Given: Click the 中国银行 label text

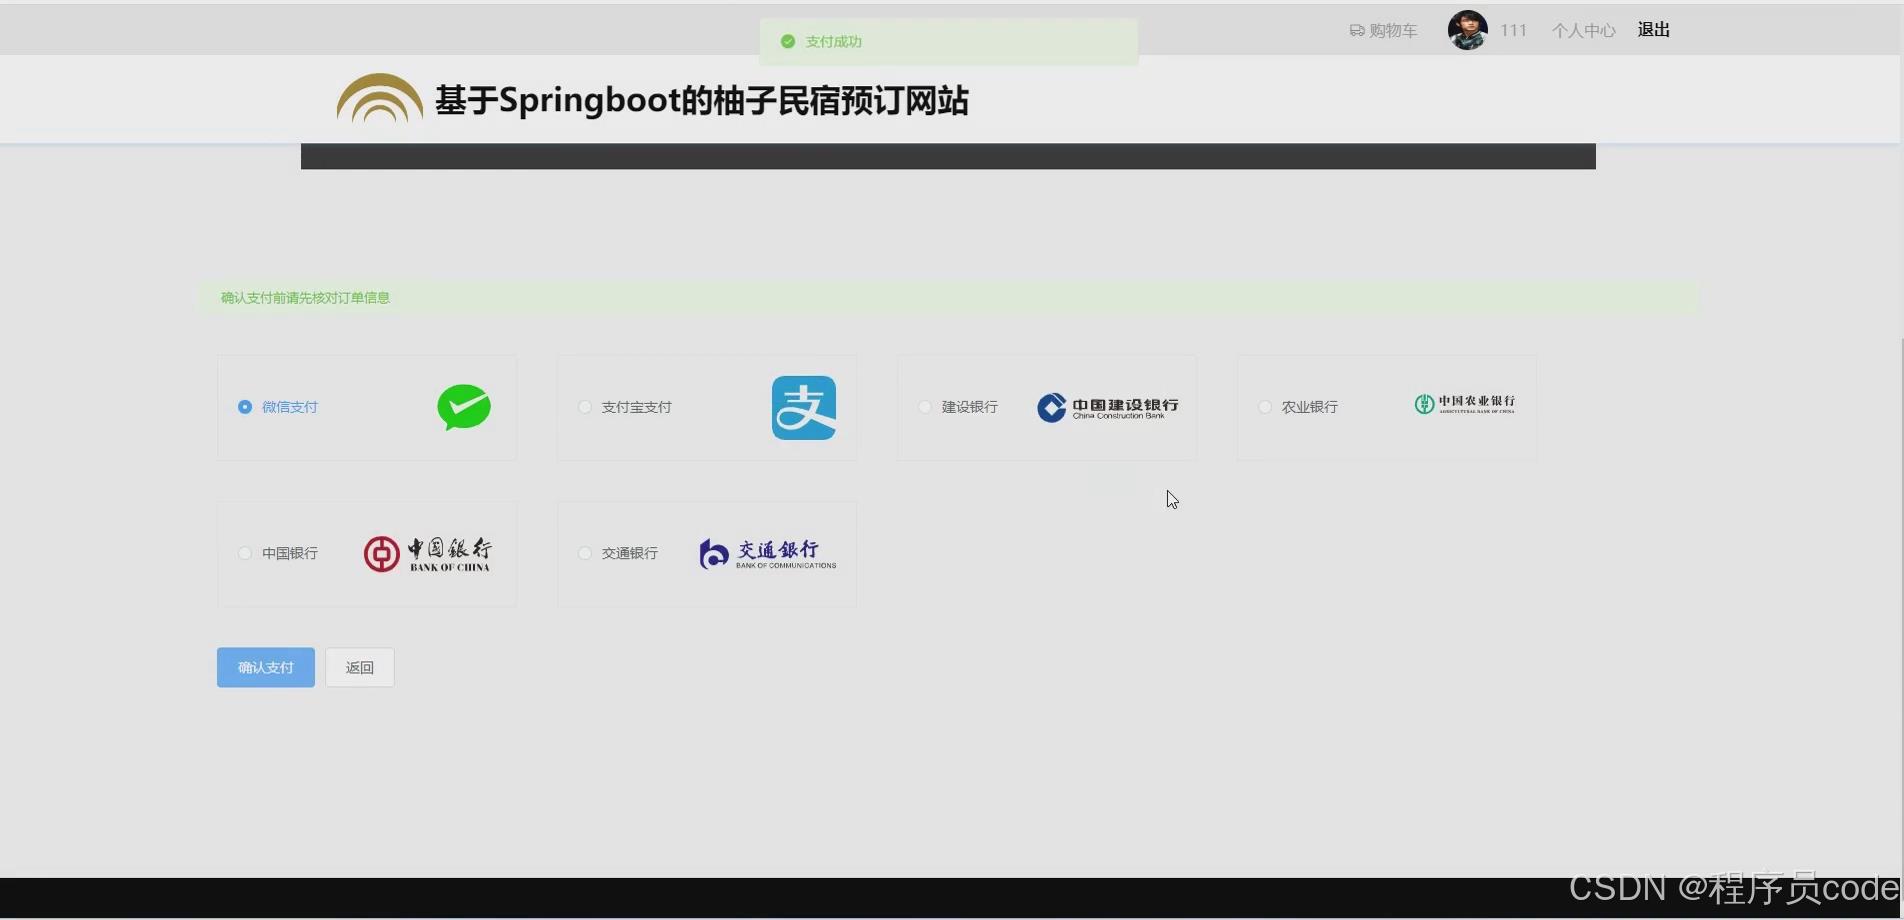Looking at the screenshot, I should [290, 553].
